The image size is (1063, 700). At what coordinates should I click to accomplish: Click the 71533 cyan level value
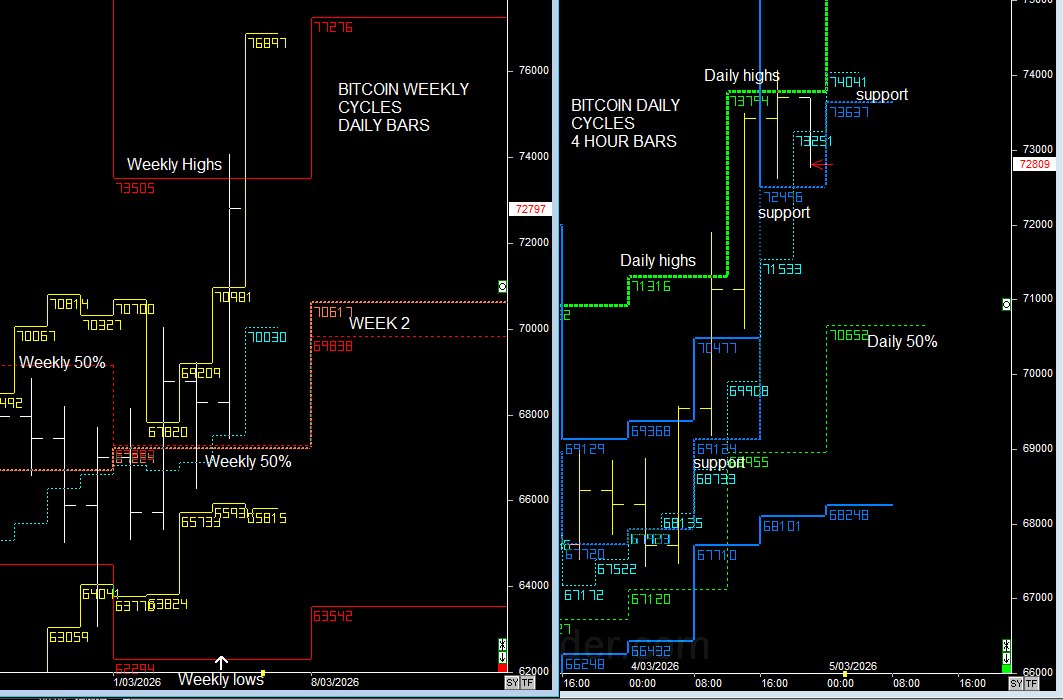(782, 269)
